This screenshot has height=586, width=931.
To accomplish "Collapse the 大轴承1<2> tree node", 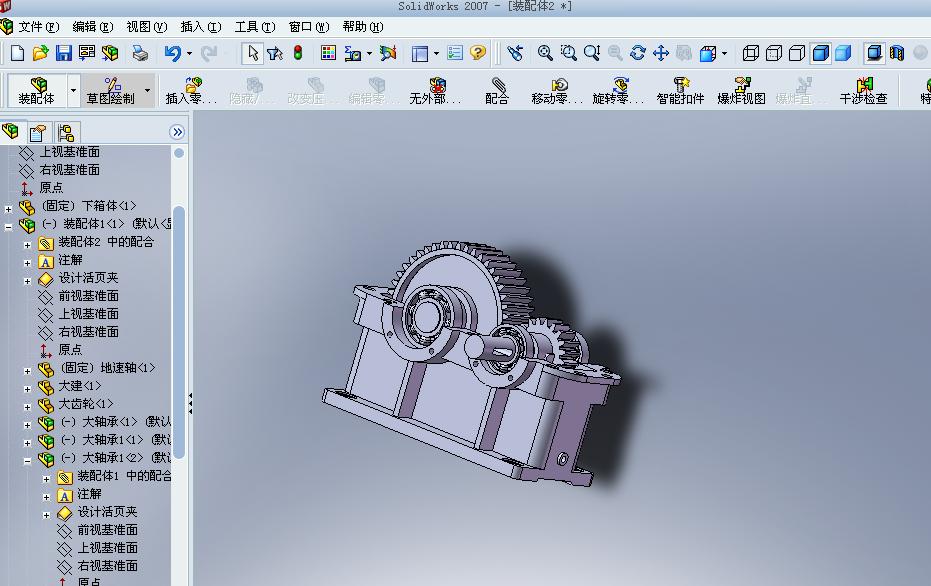I will coord(27,461).
